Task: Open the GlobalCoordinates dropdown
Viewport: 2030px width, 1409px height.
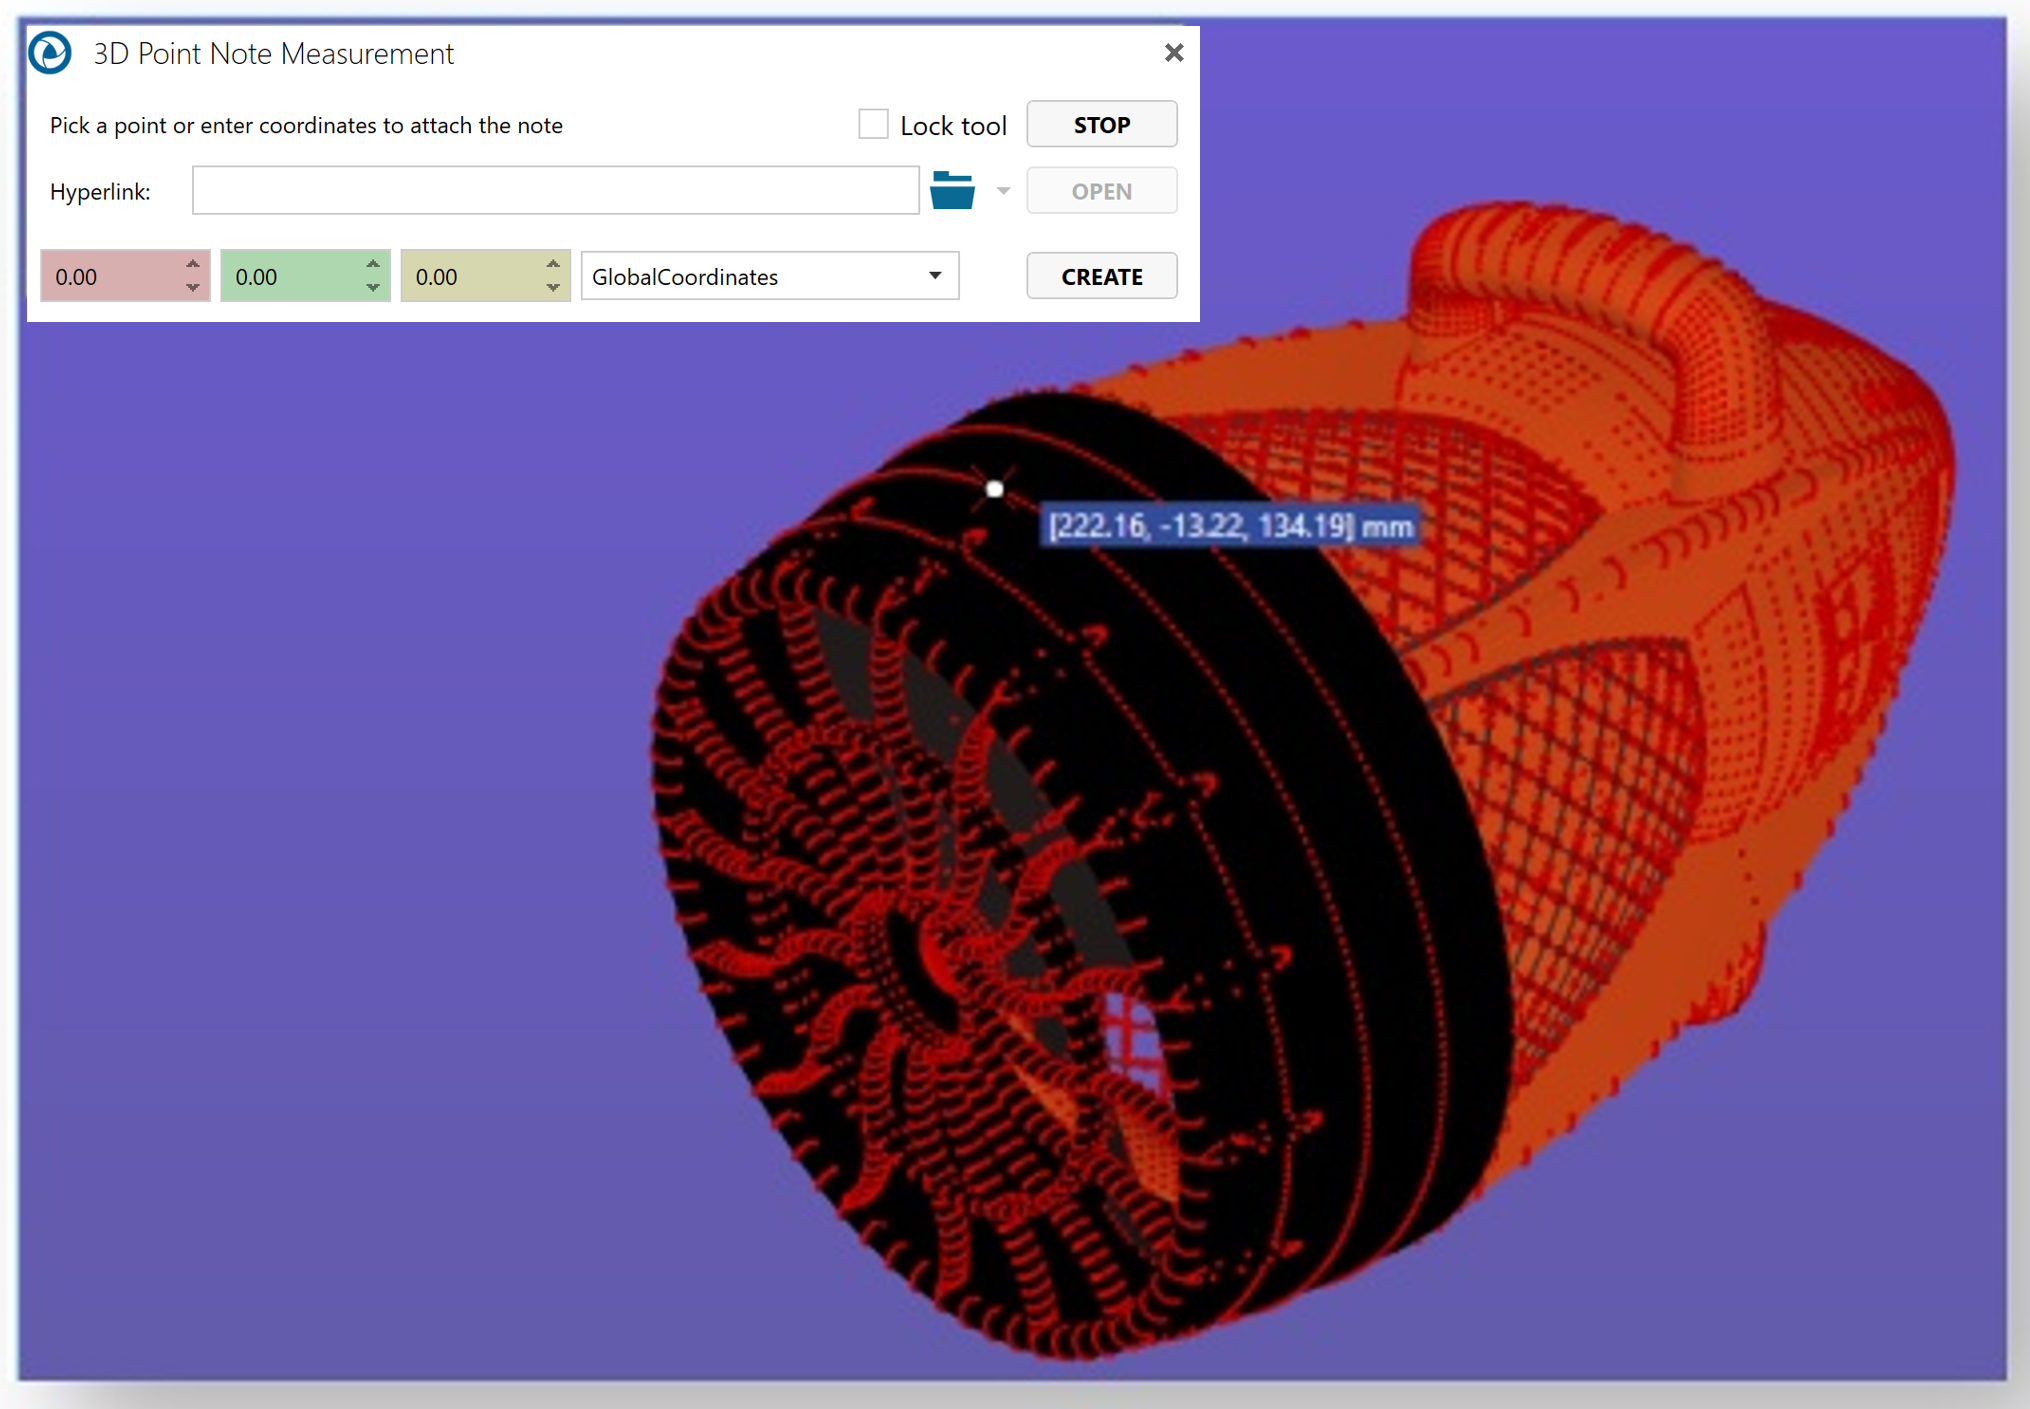Action: (x=768, y=276)
